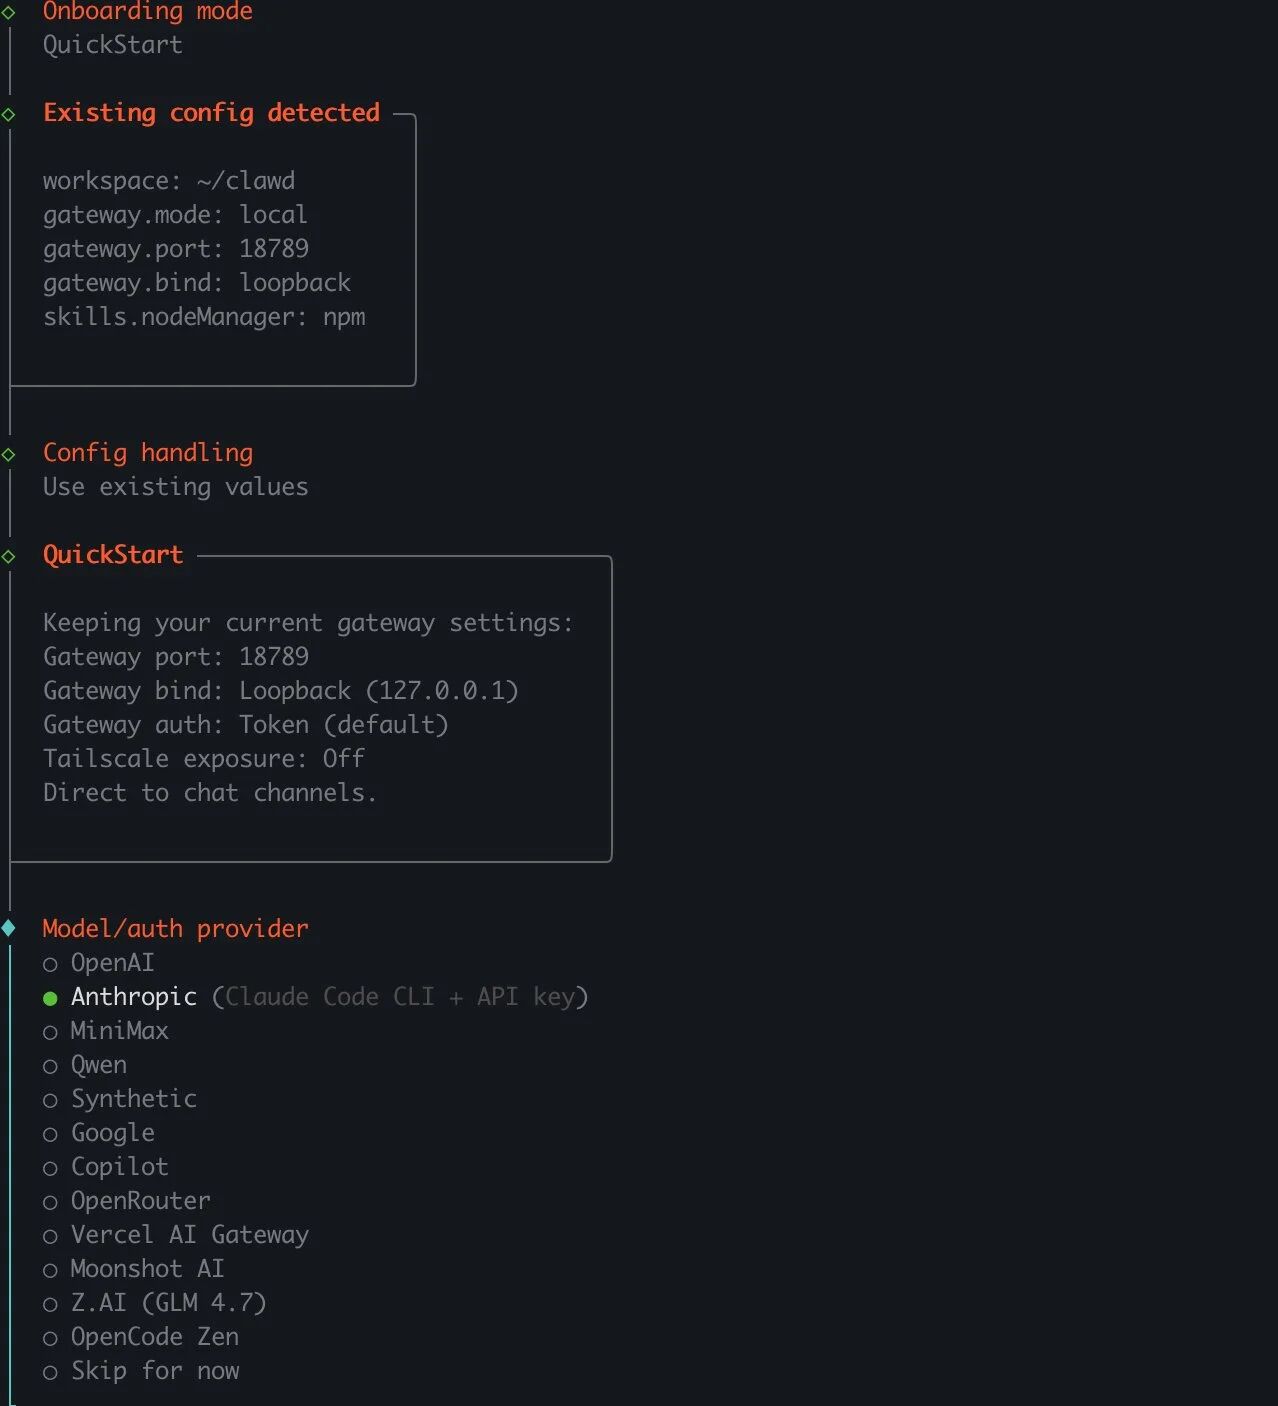Pick OpenRouter from the provider list
This screenshot has height=1406, width=1278.
(140, 1201)
